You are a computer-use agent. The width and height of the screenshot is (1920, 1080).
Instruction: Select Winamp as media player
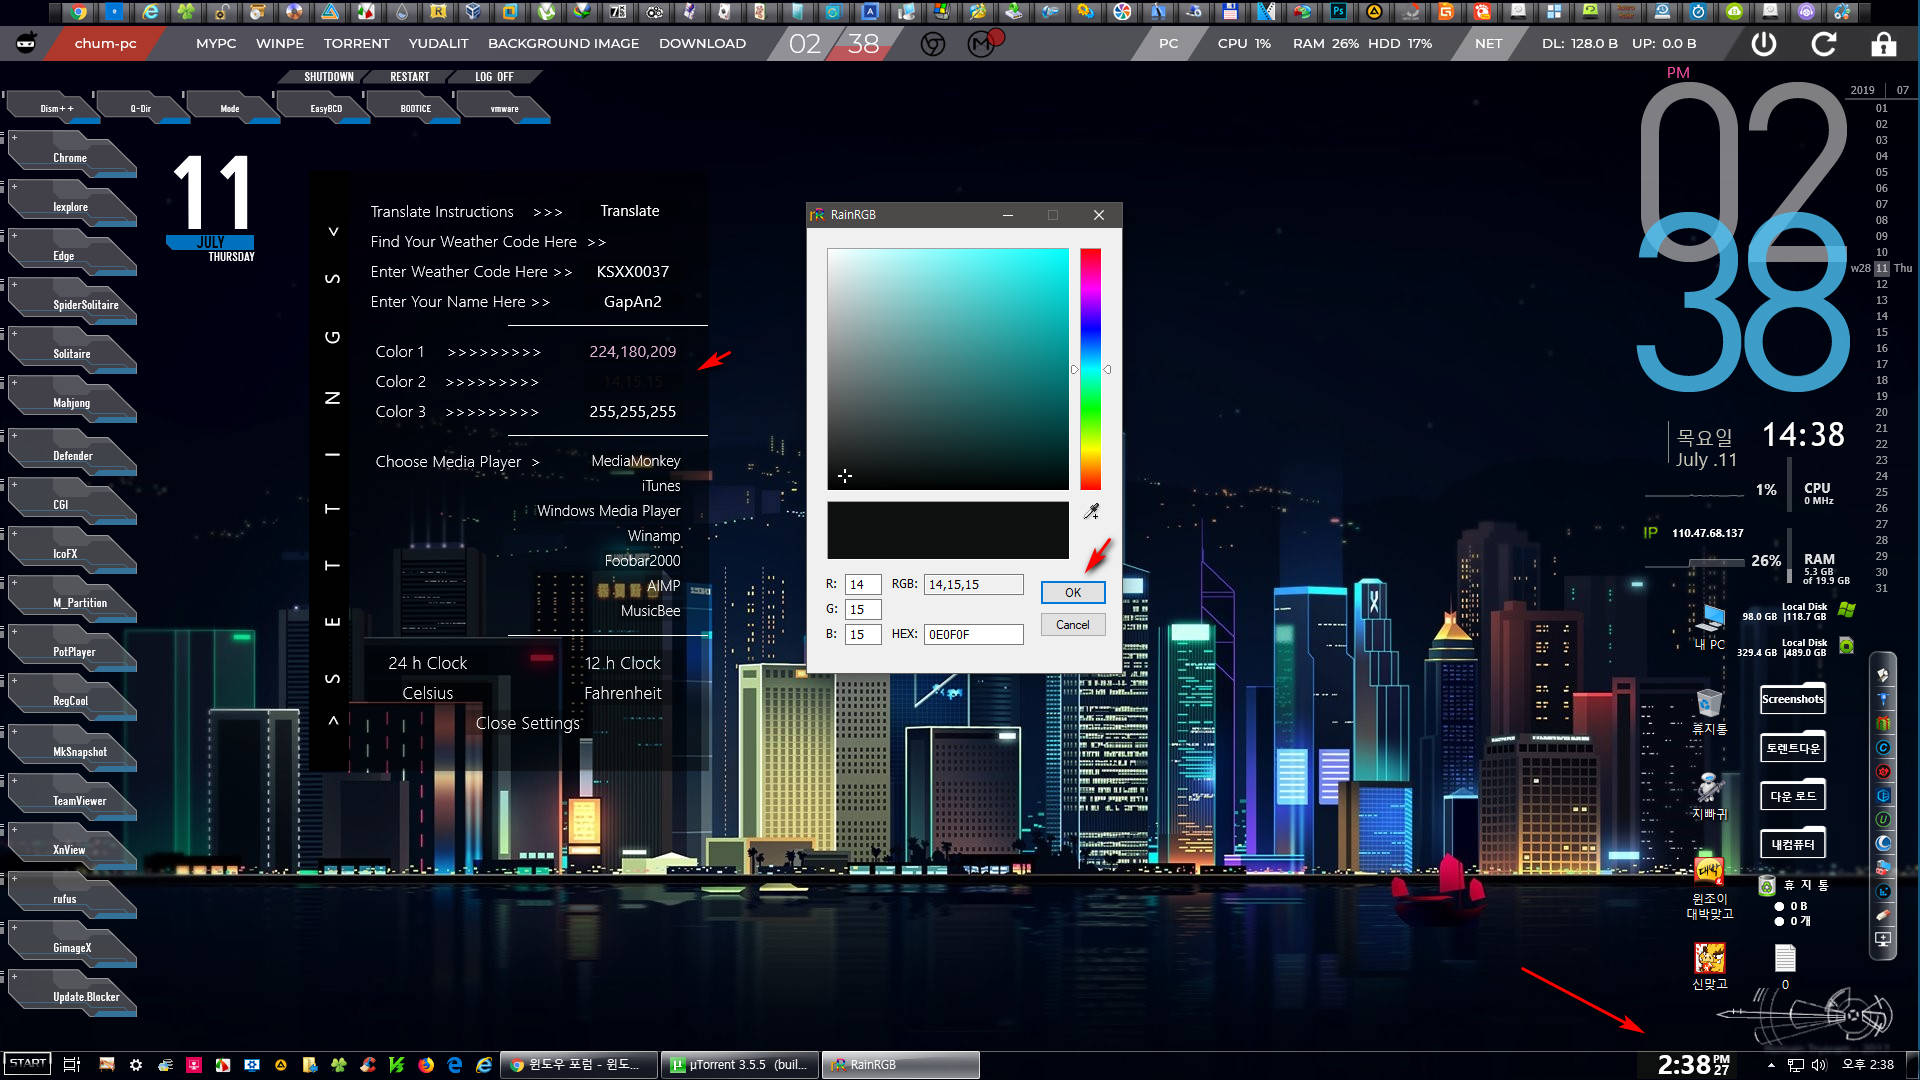tap(654, 536)
